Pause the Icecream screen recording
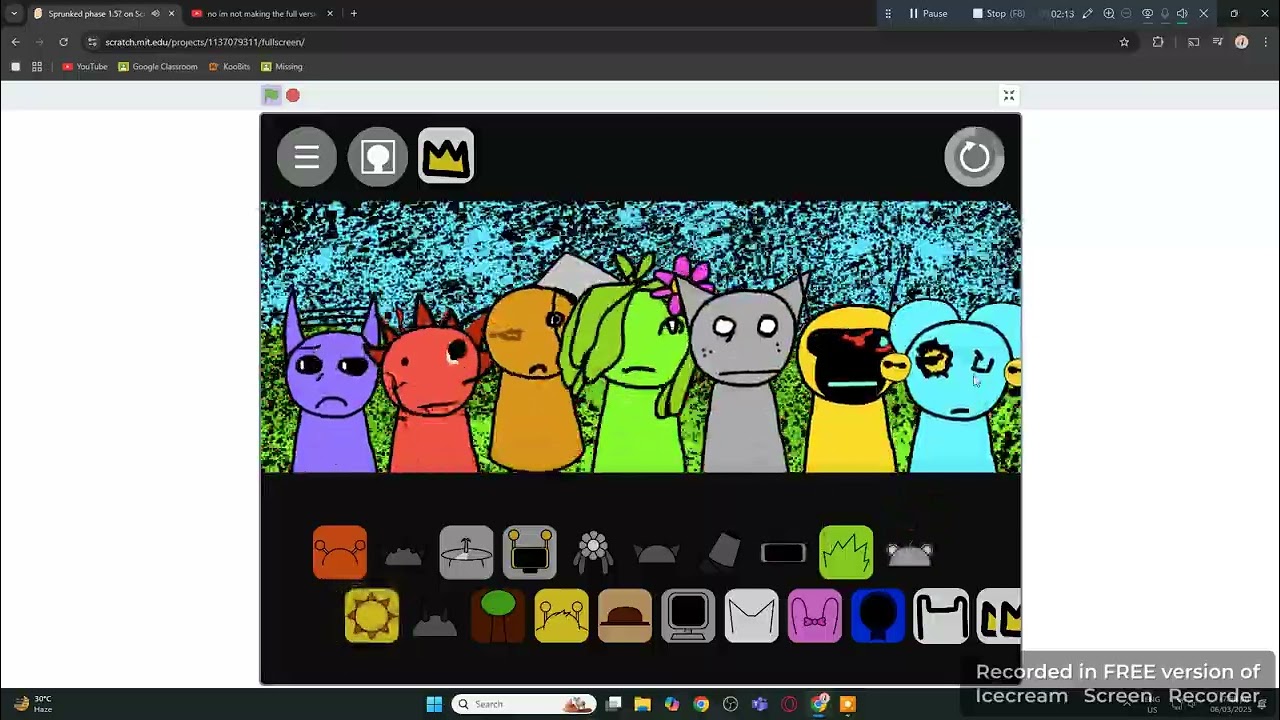Image resolution: width=1280 pixels, height=720 pixels. coord(928,13)
